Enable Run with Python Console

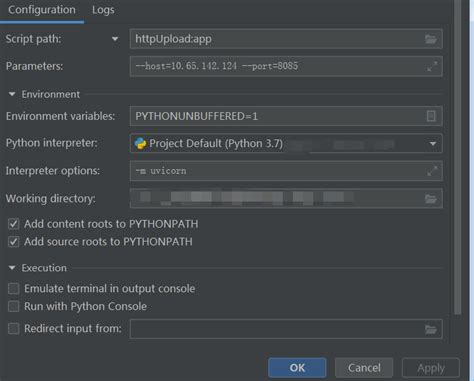pyautogui.click(x=14, y=306)
